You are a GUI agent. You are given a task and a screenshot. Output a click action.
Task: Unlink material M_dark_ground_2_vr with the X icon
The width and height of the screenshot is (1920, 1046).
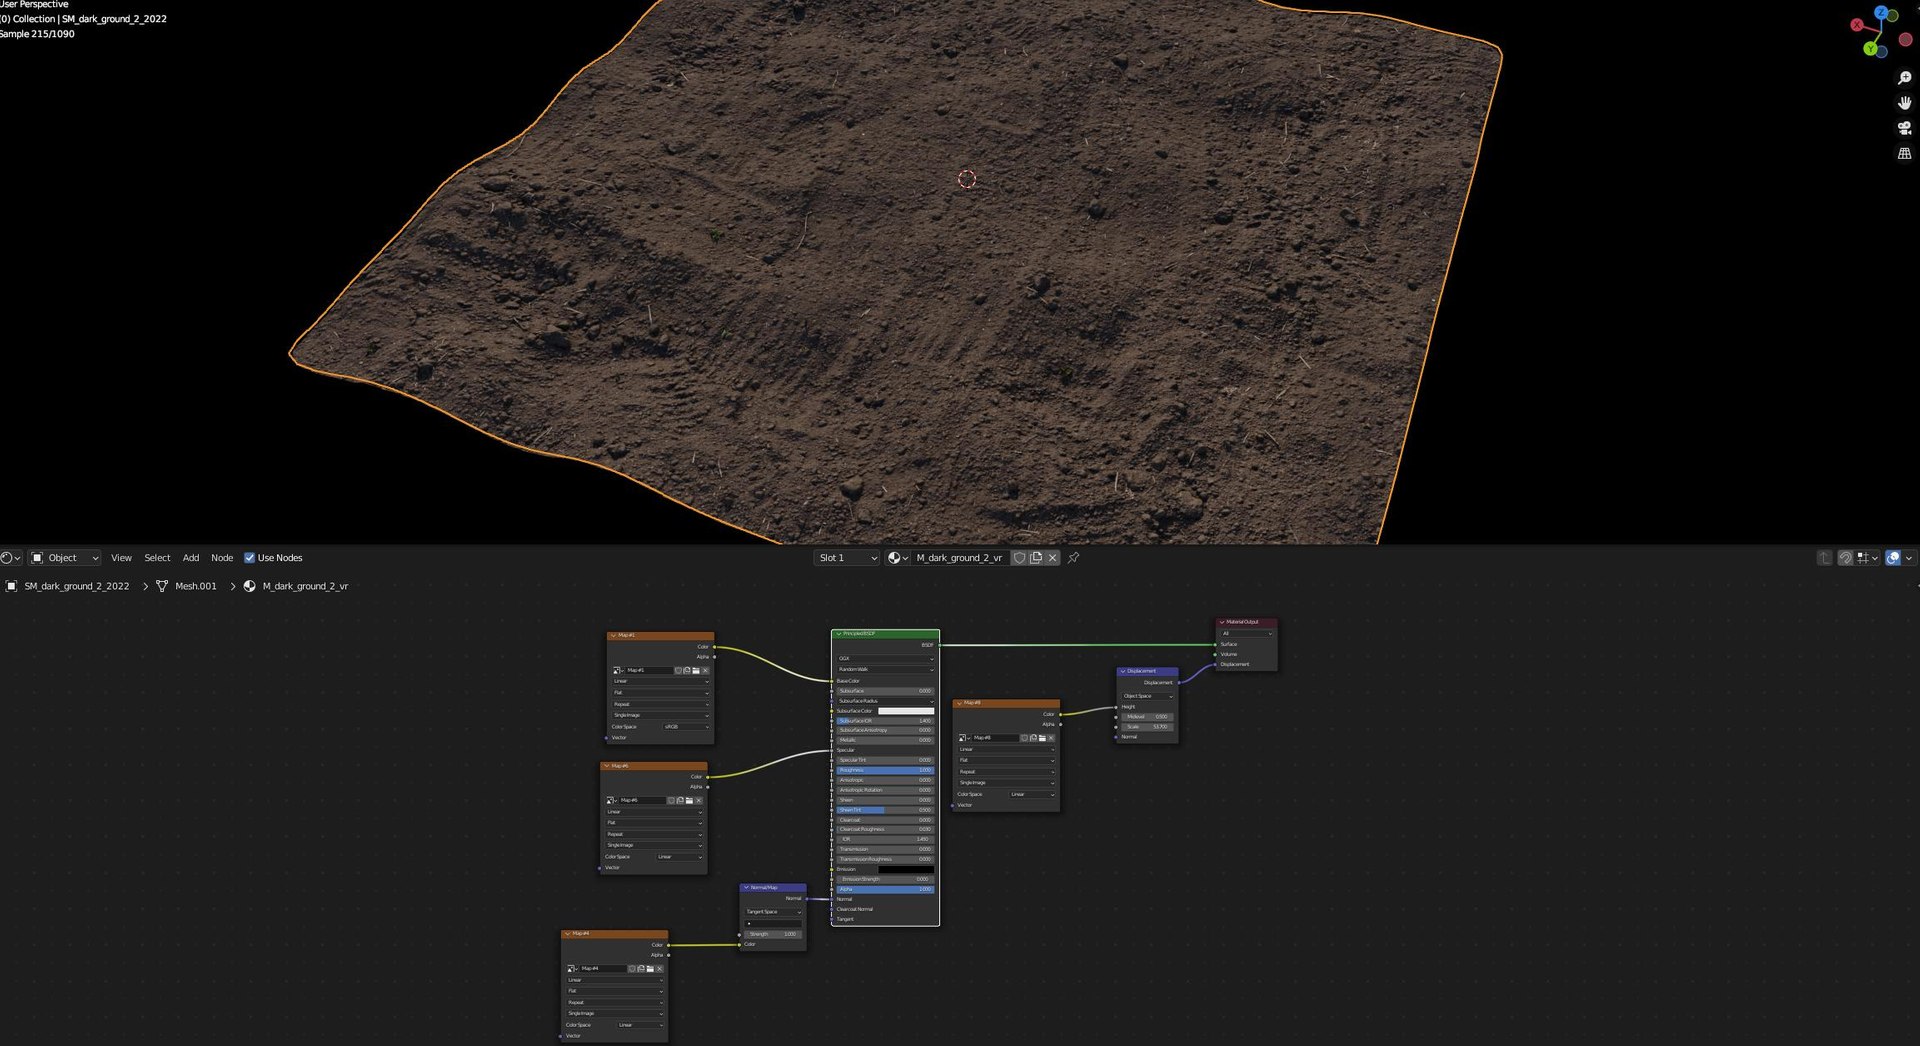coord(1052,558)
